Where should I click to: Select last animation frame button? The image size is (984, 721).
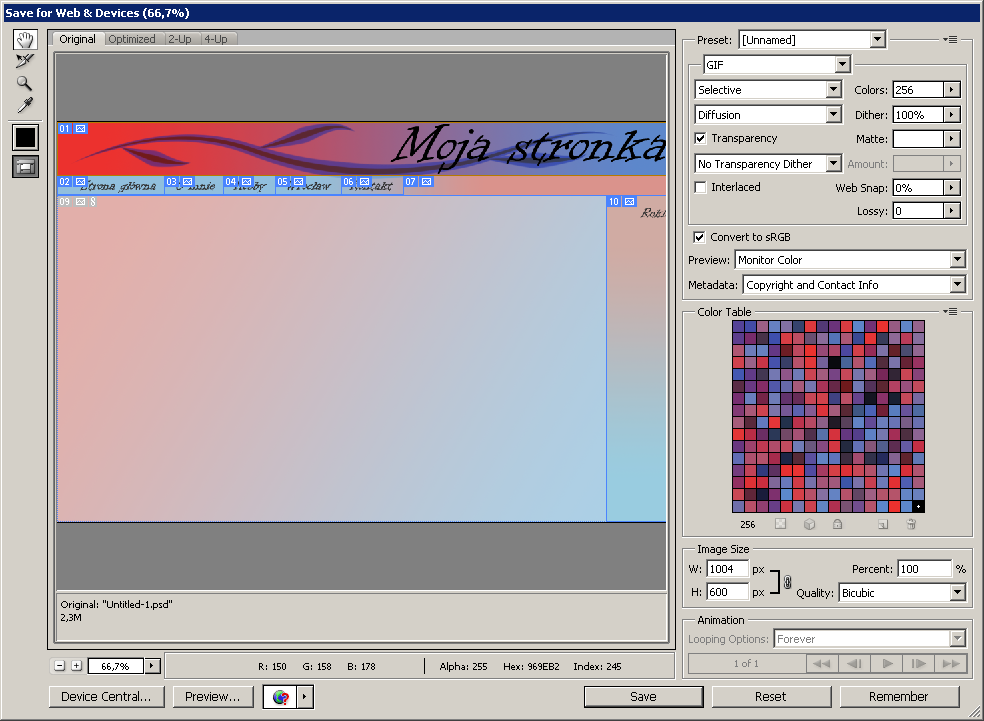tap(951, 663)
